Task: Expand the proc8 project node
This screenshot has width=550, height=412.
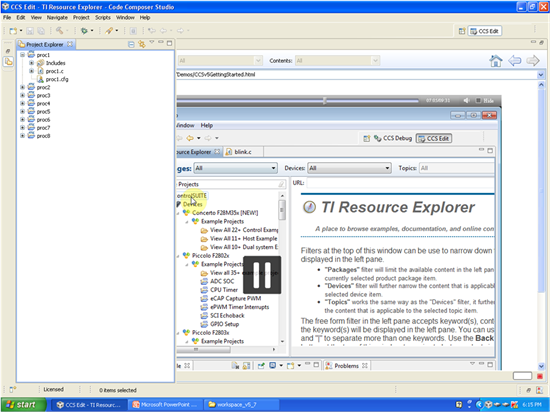Action: (22, 136)
